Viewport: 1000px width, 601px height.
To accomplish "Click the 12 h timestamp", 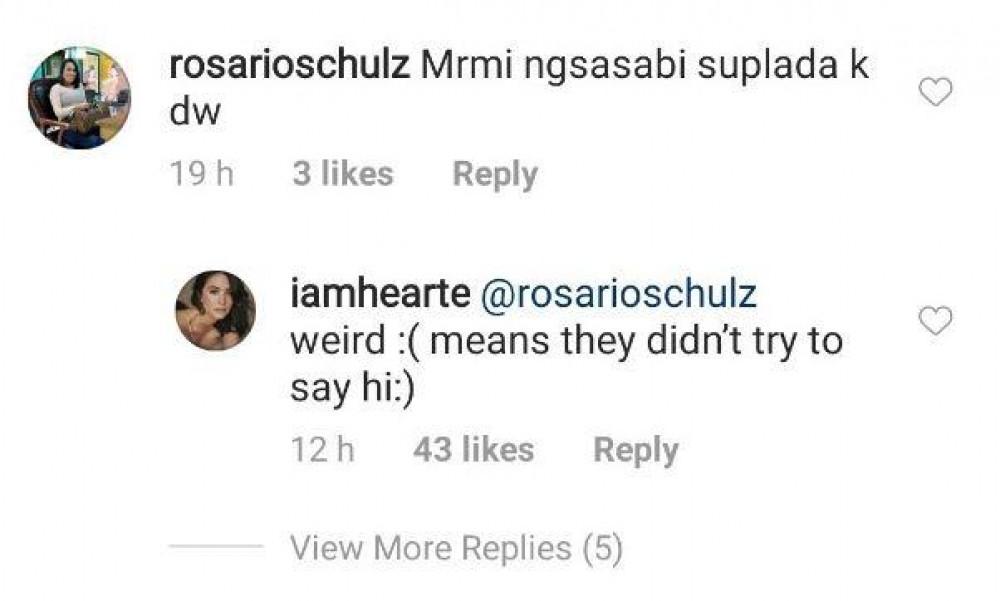I will coord(322,450).
